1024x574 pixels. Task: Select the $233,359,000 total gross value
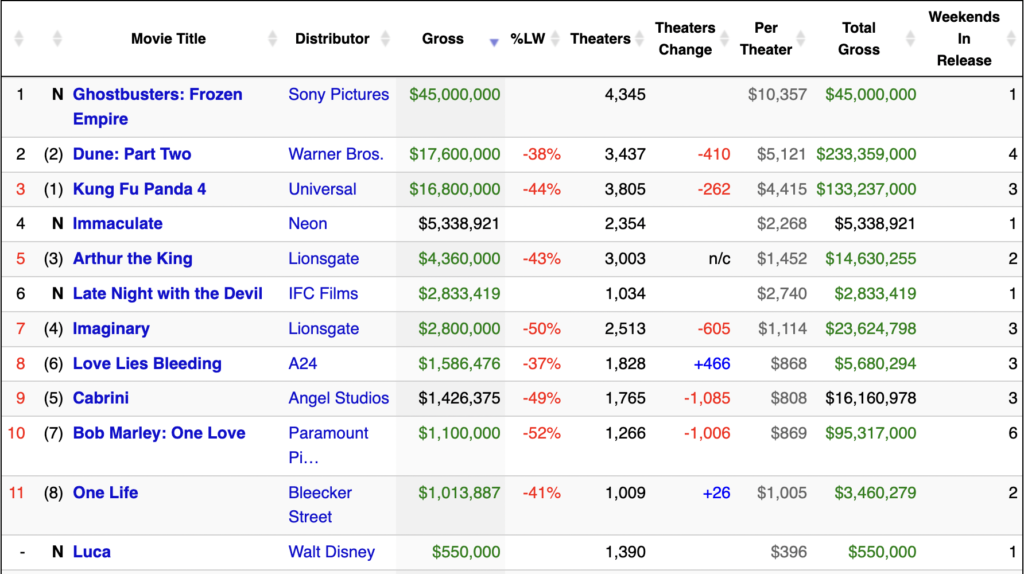coord(866,154)
